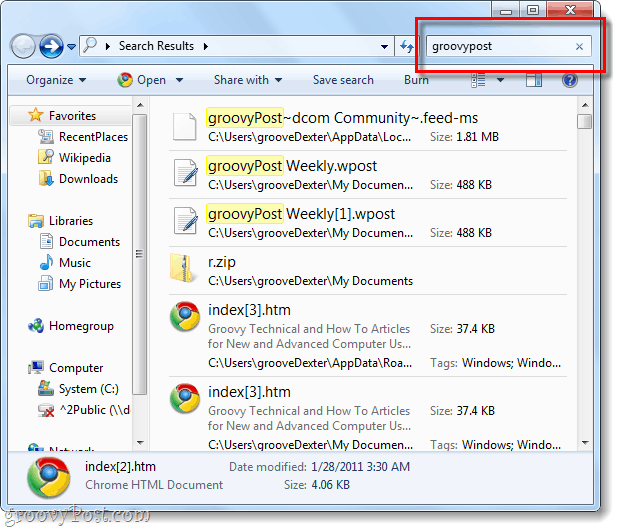621x532 pixels.
Task: Click the Music note icon
Action: pos(46,262)
